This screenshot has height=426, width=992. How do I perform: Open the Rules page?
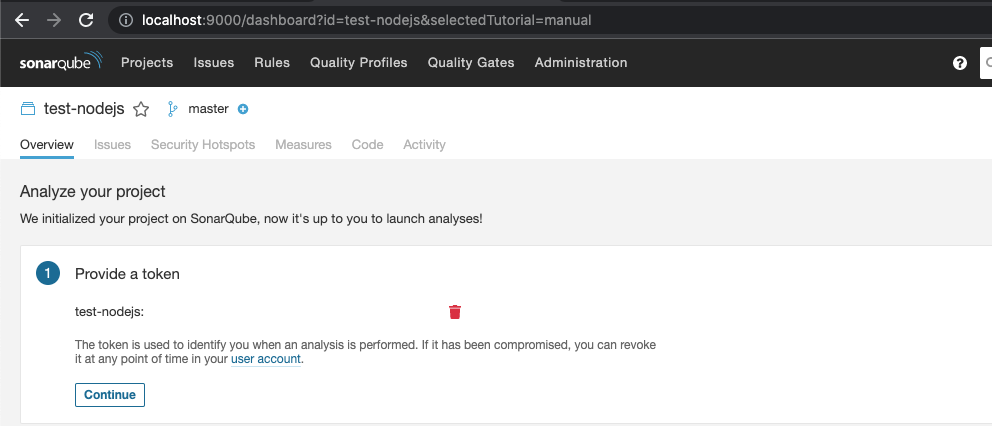(272, 63)
